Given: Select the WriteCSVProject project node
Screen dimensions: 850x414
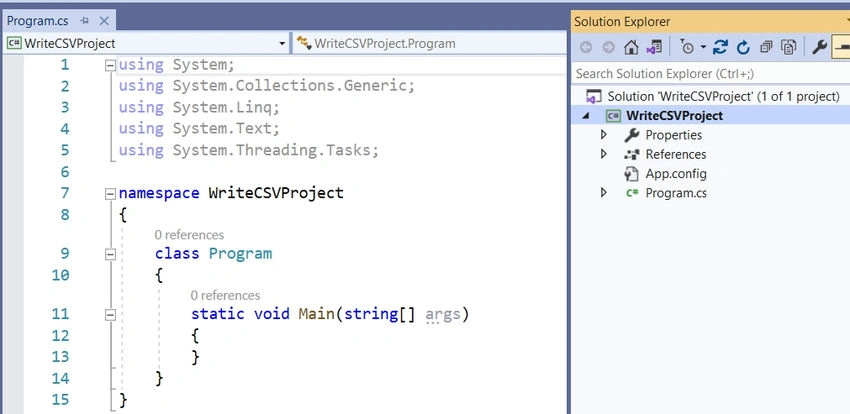Looking at the screenshot, I should [x=674, y=116].
